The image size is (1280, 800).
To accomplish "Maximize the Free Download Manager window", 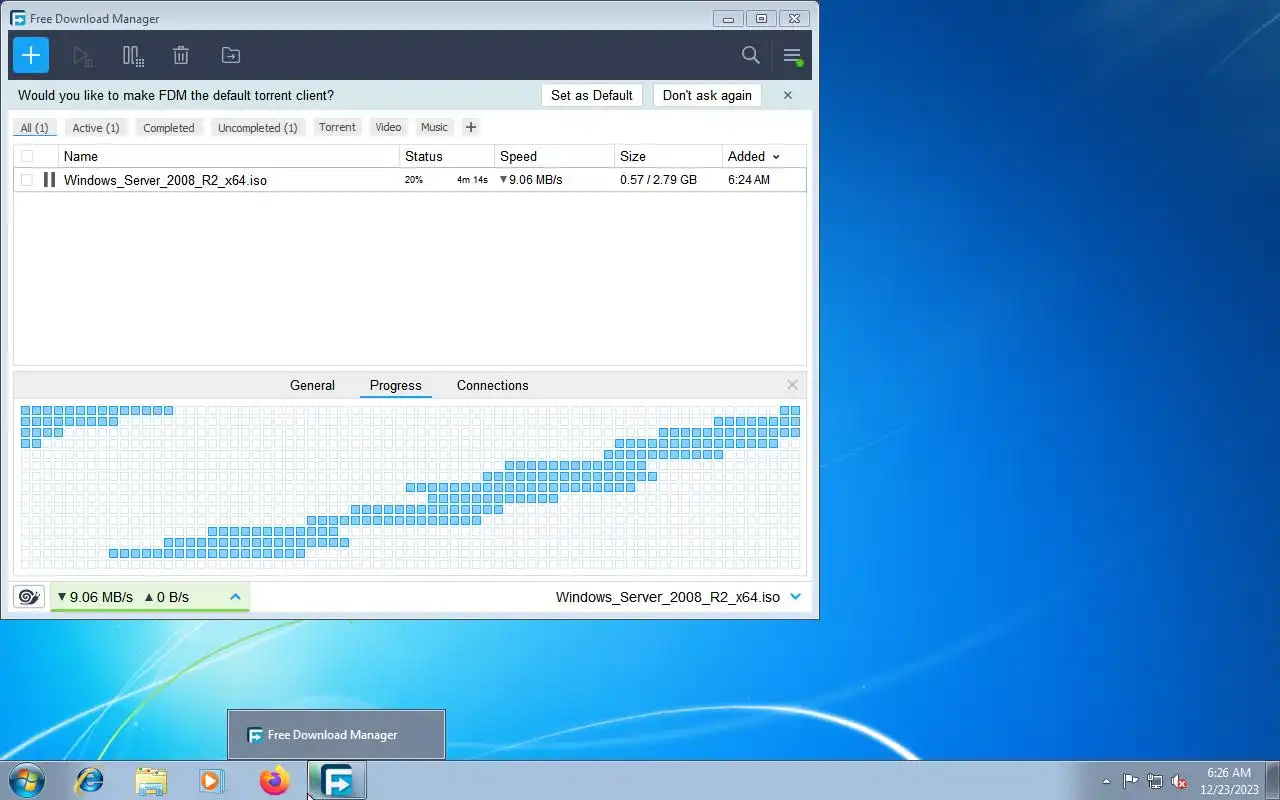I will (761, 18).
